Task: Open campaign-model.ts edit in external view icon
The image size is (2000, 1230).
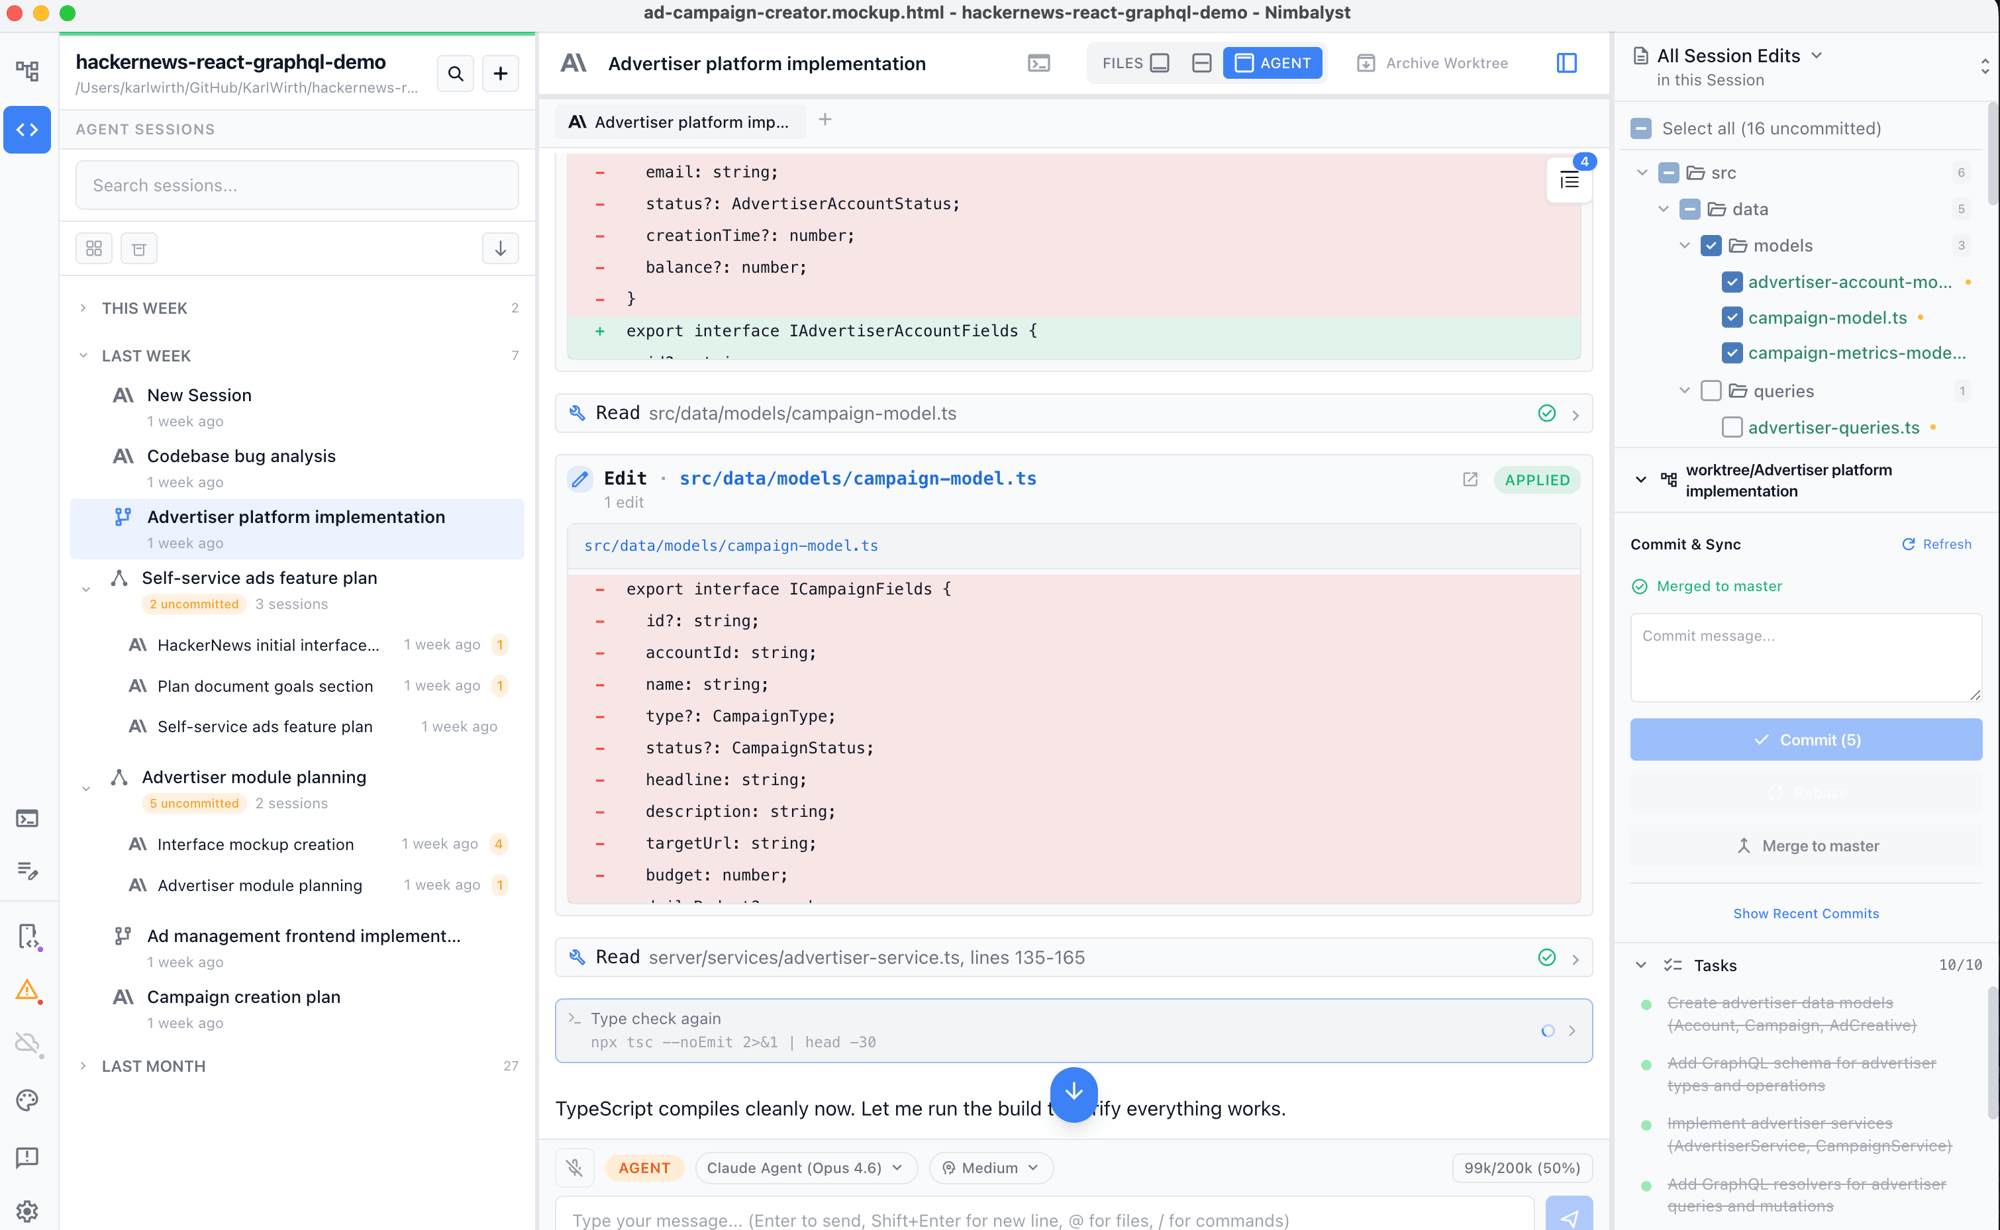Action: (1470, 479)
